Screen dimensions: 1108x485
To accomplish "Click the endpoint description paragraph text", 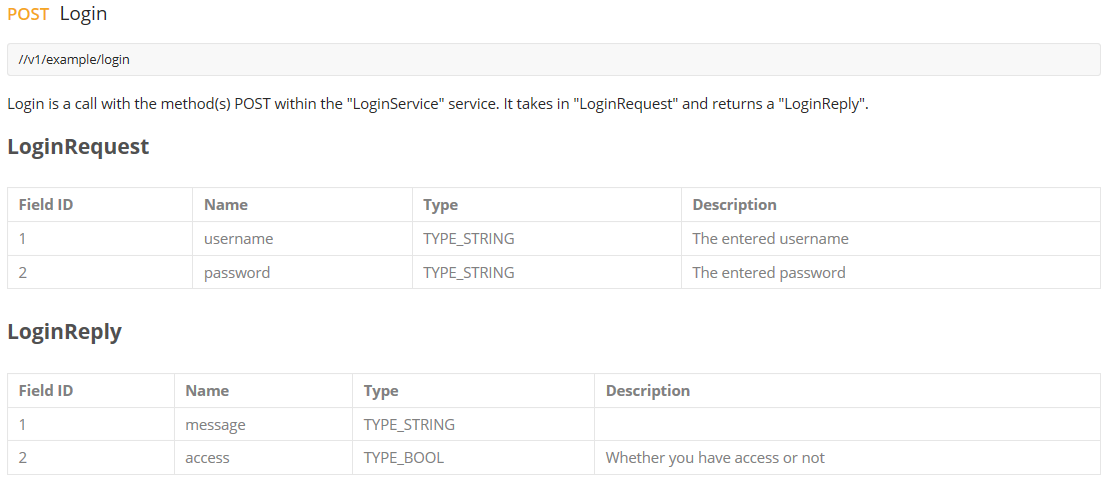I will tap(437, 105).
